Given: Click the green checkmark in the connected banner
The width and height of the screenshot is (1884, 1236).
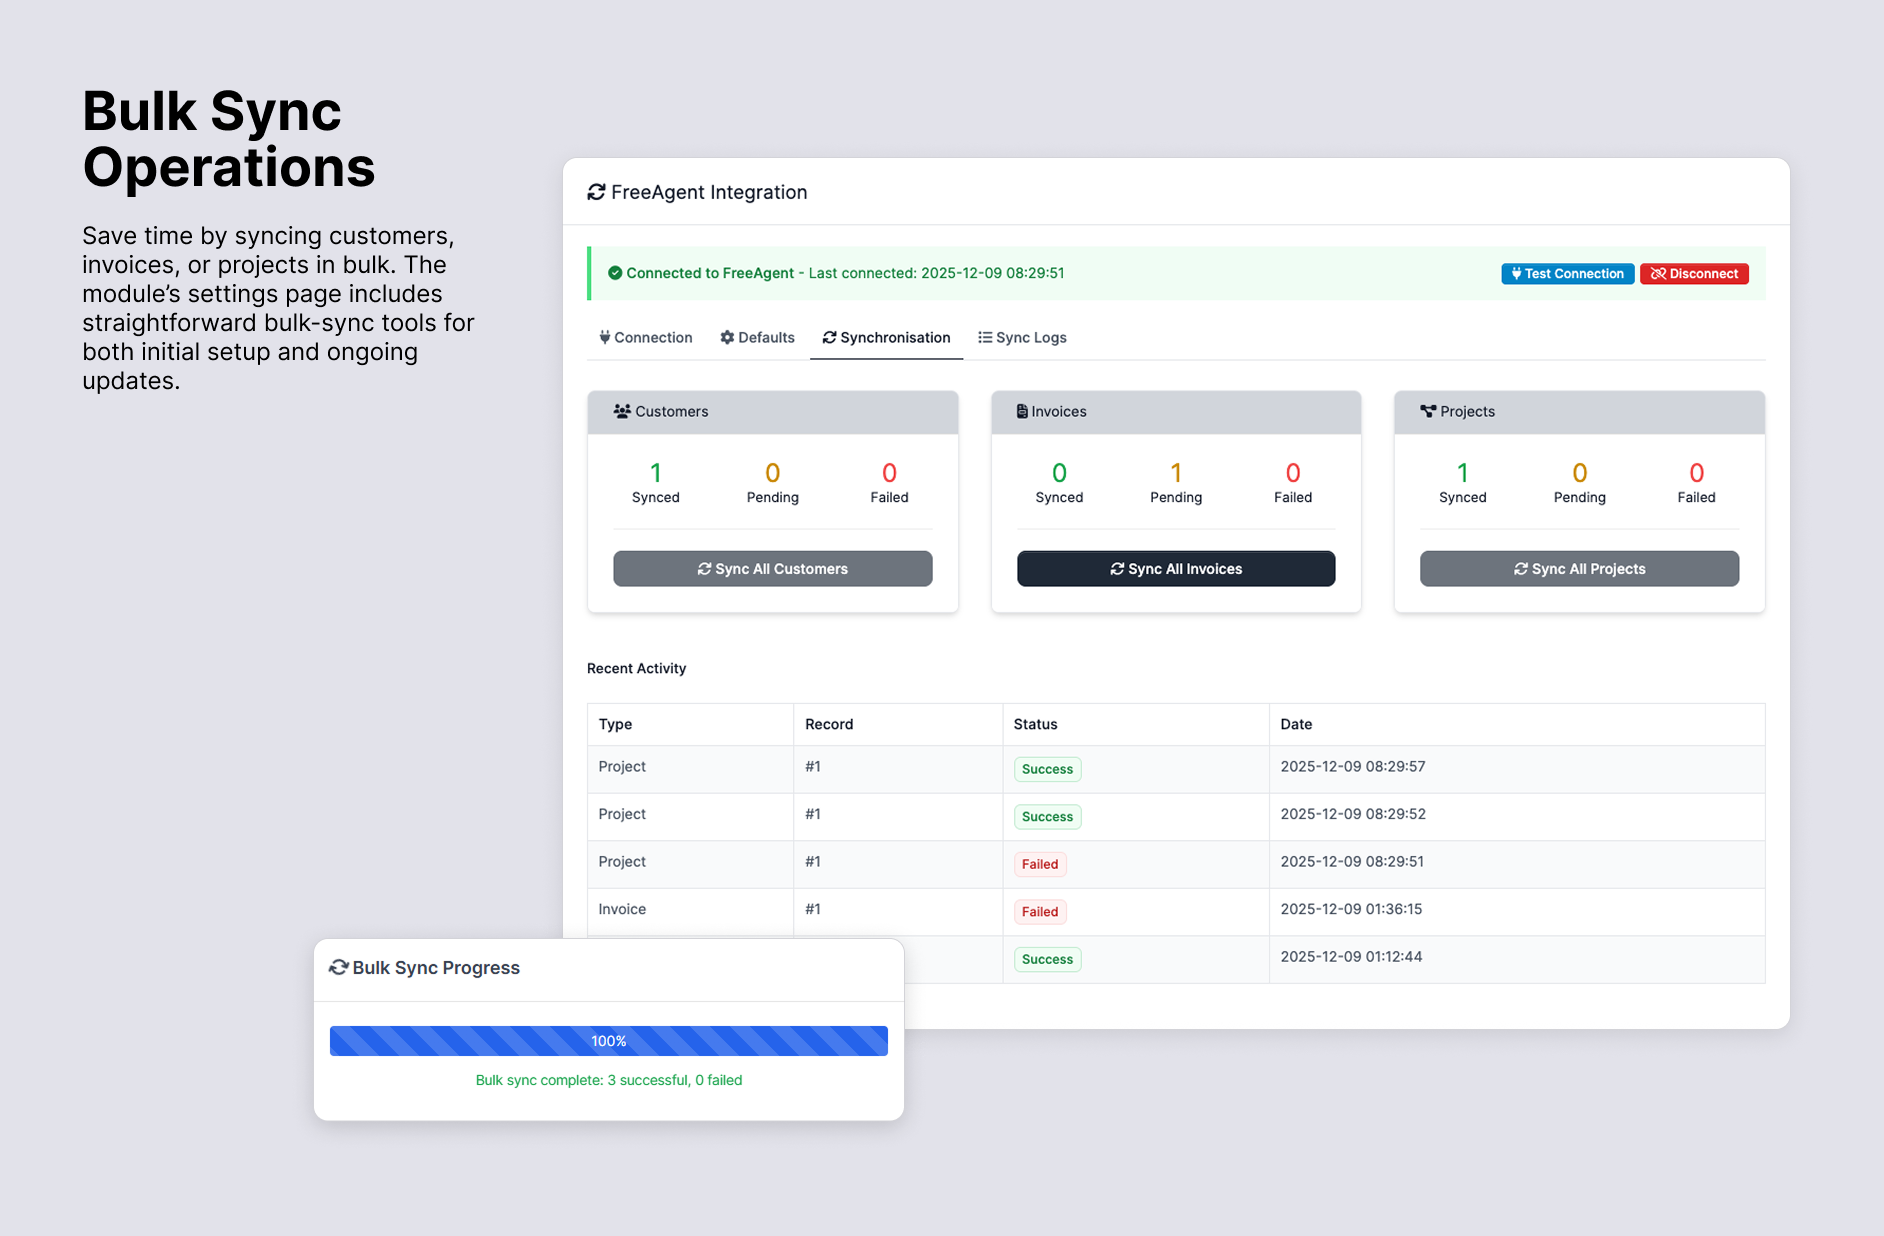Looking at the screenshot, I should pos(616,272).
